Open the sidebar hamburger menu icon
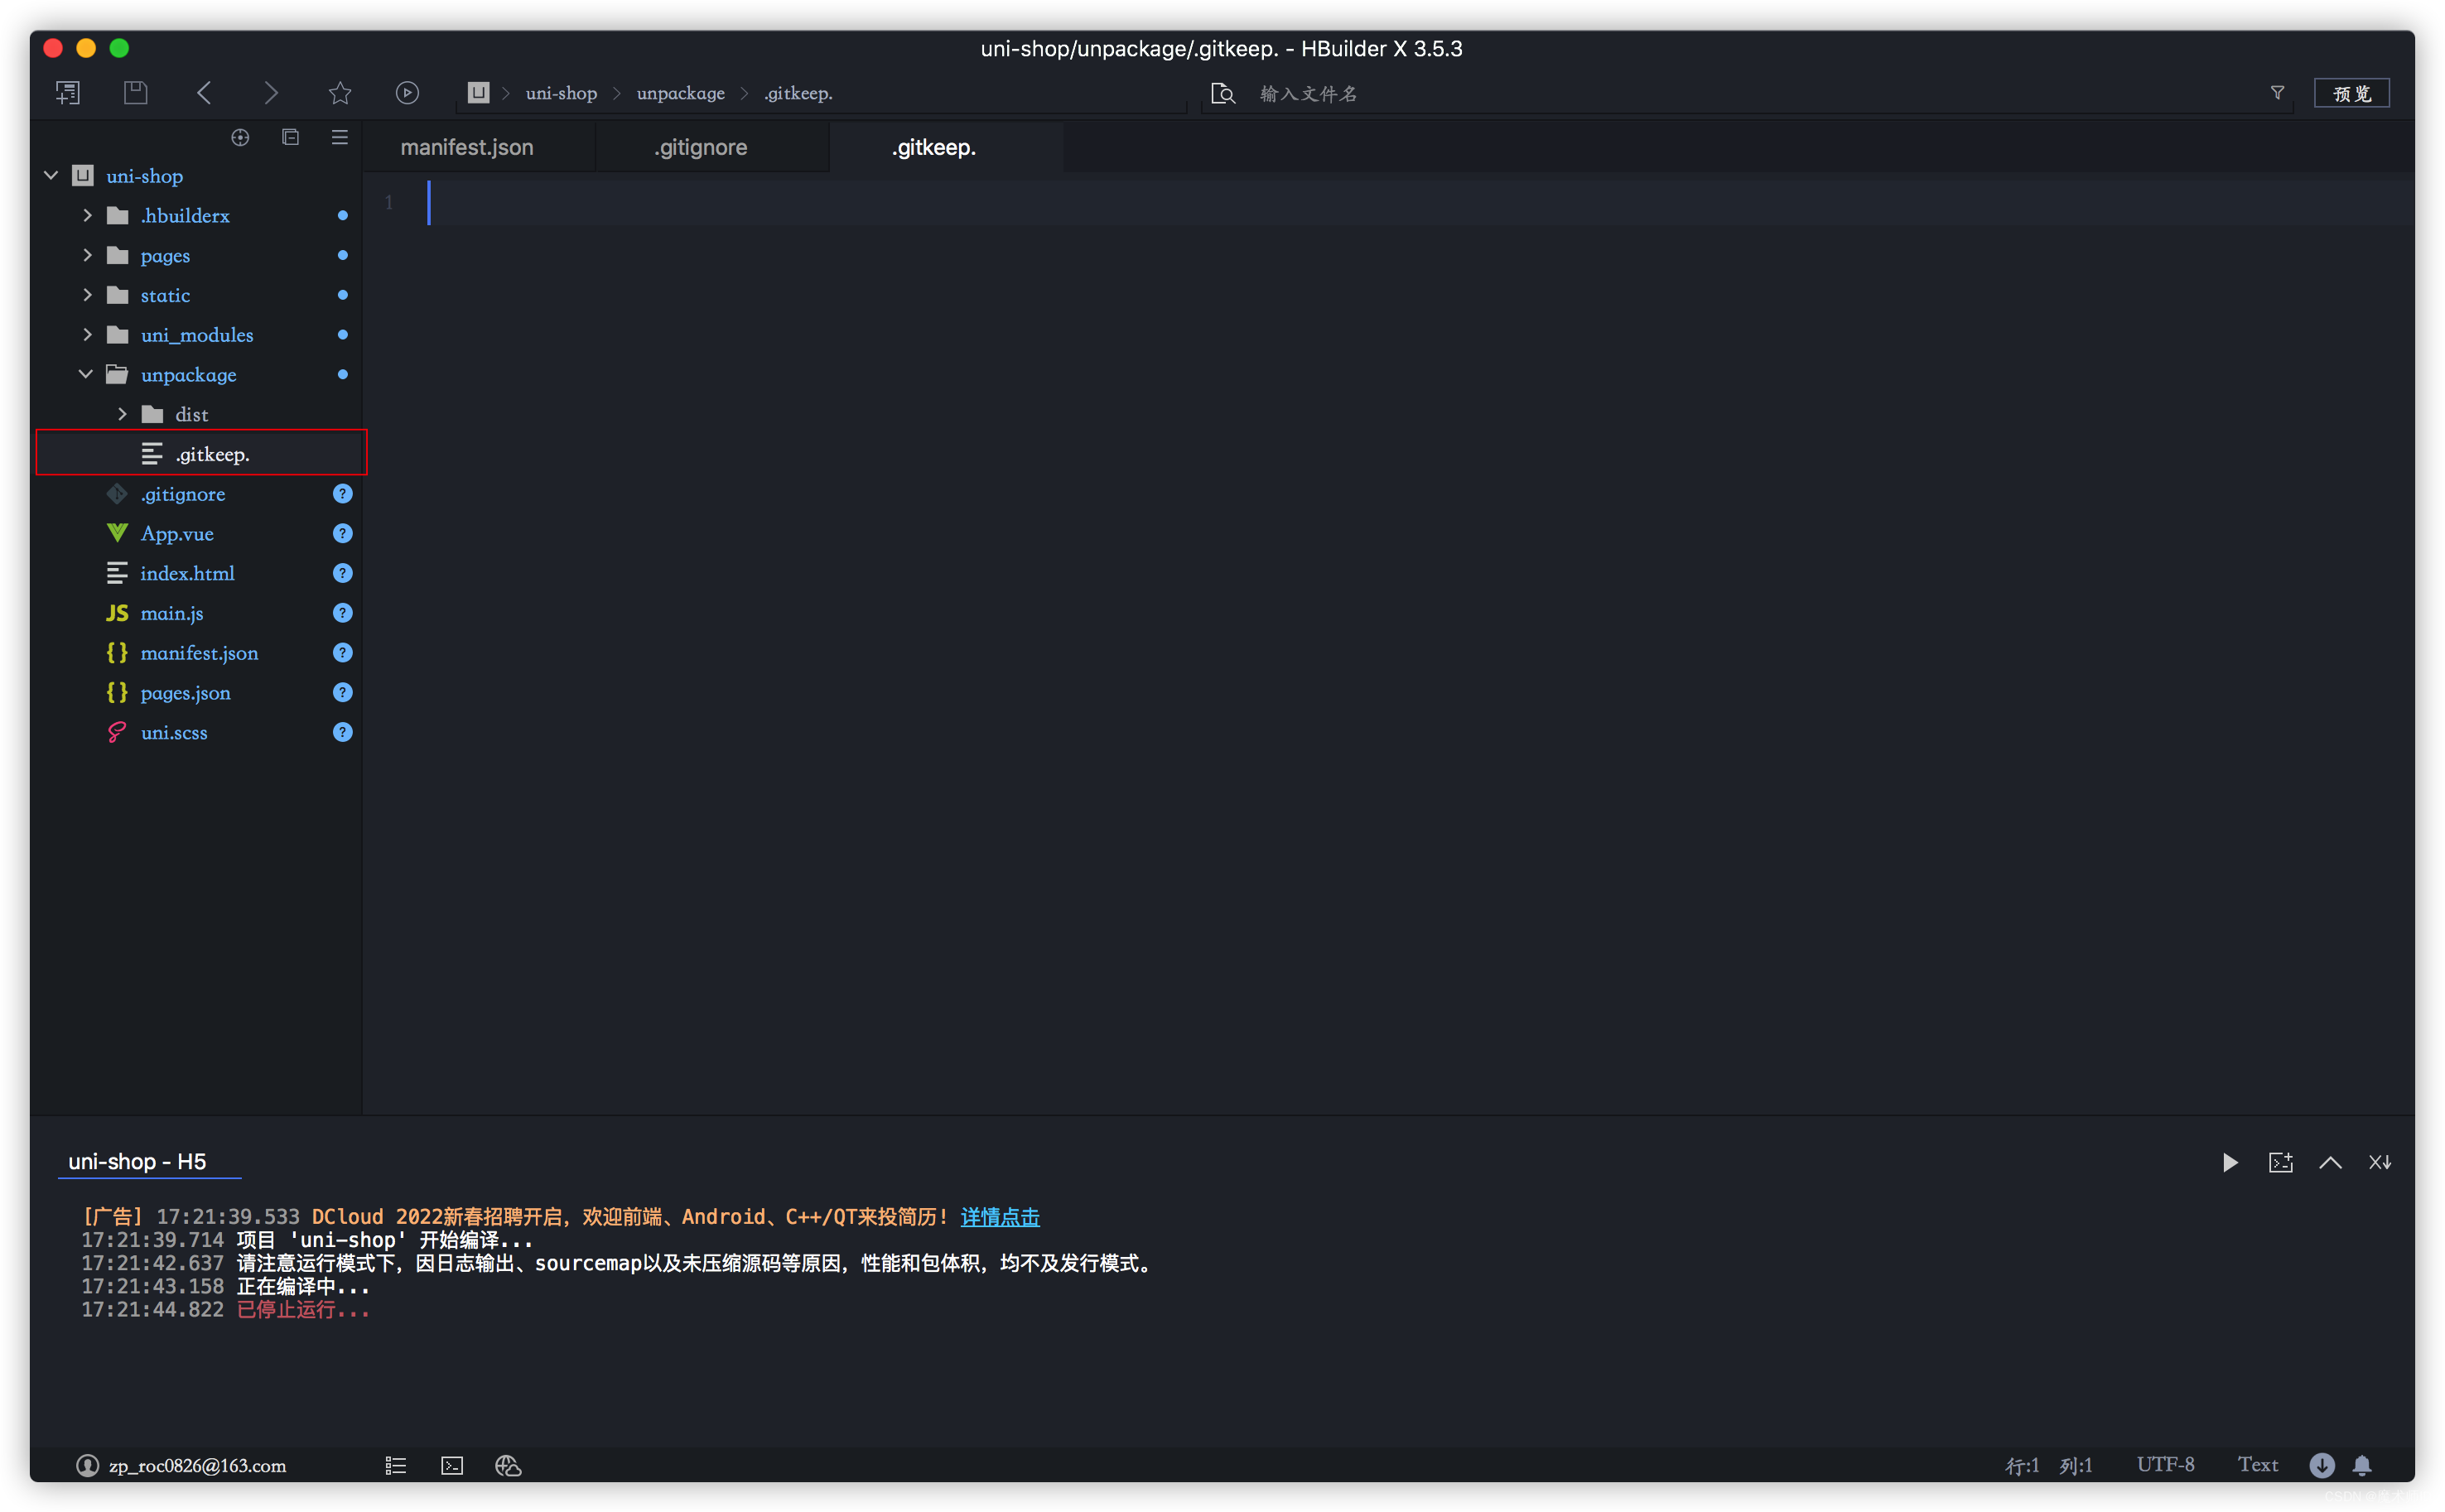The width and height of the screenshot is (2445, 1512). tap(340, 137)
